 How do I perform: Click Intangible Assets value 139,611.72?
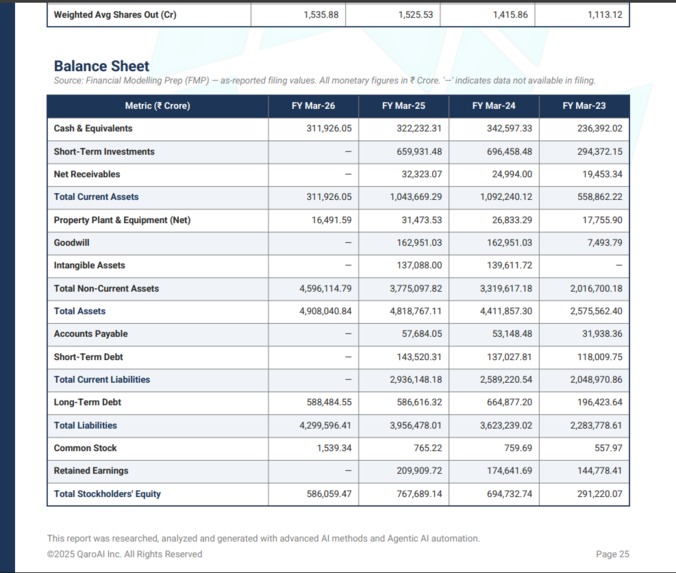510,266
